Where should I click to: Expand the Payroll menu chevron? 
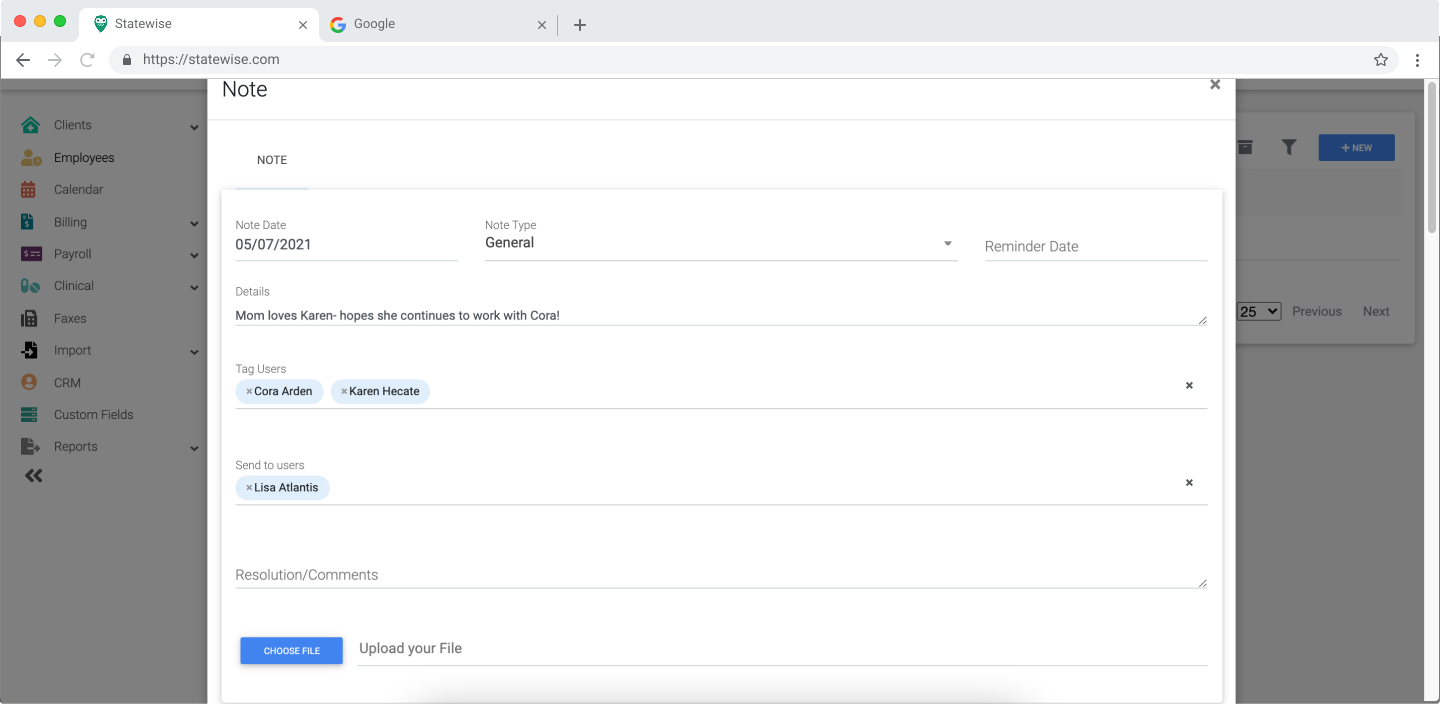click(x=194, y=256)
